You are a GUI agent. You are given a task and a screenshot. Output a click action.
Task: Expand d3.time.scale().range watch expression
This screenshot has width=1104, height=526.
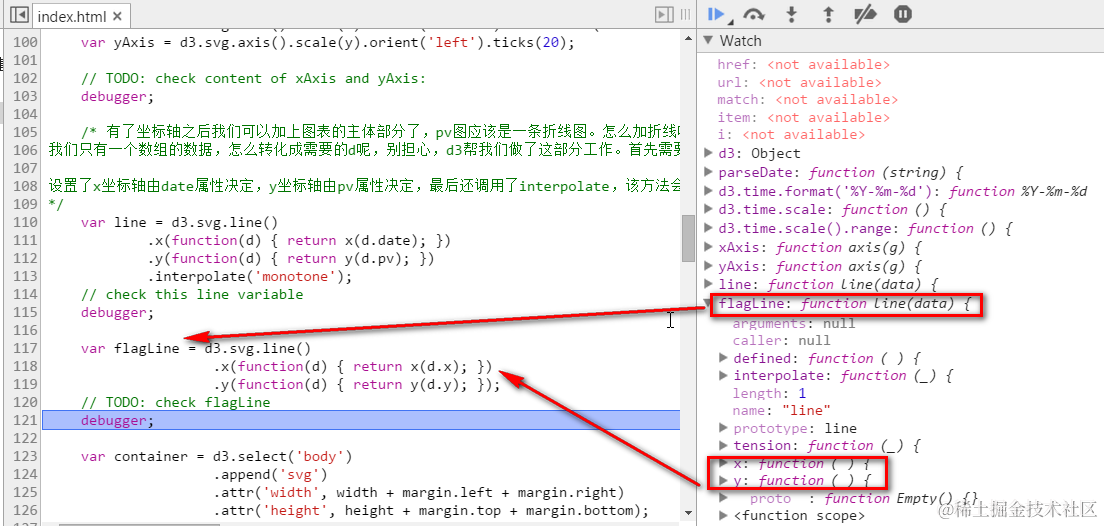[709, 228]
